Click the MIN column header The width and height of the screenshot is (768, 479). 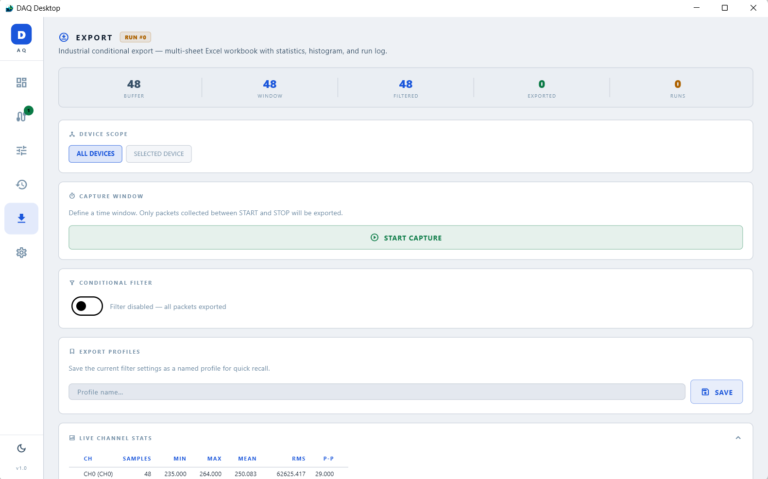[x=180, y=459]
